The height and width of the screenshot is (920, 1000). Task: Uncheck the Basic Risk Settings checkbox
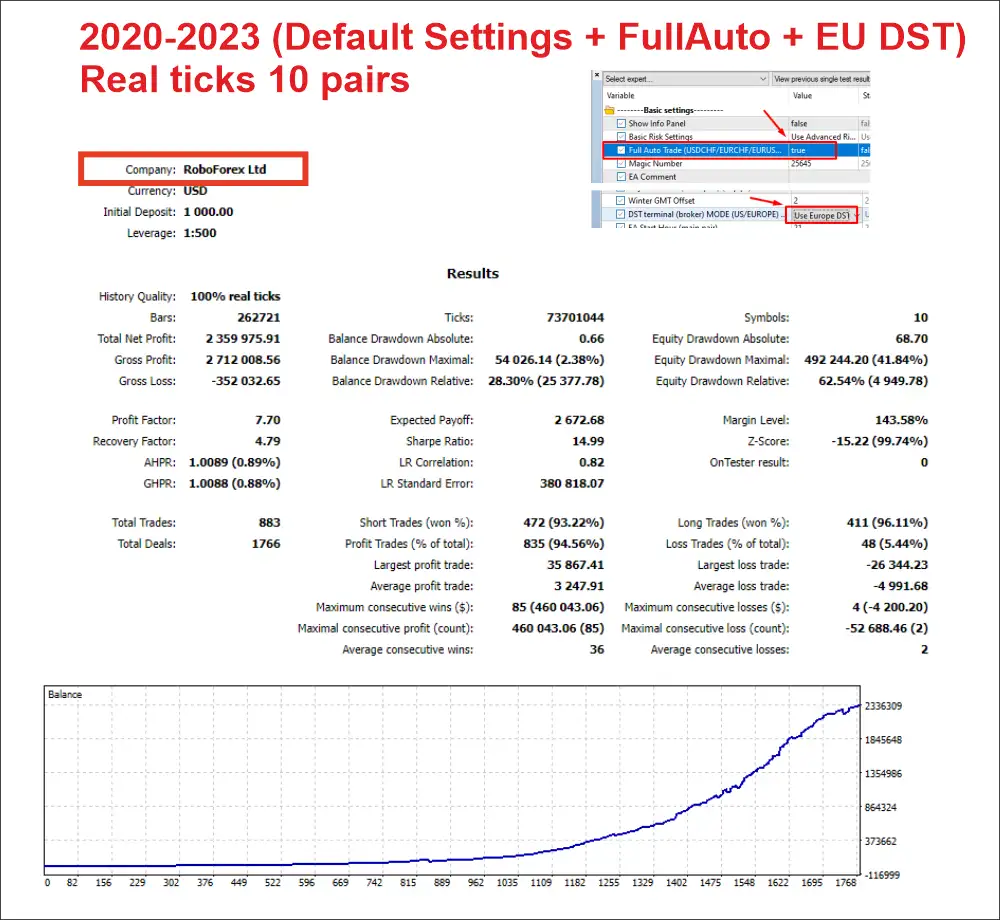click(x=620, y=137)
